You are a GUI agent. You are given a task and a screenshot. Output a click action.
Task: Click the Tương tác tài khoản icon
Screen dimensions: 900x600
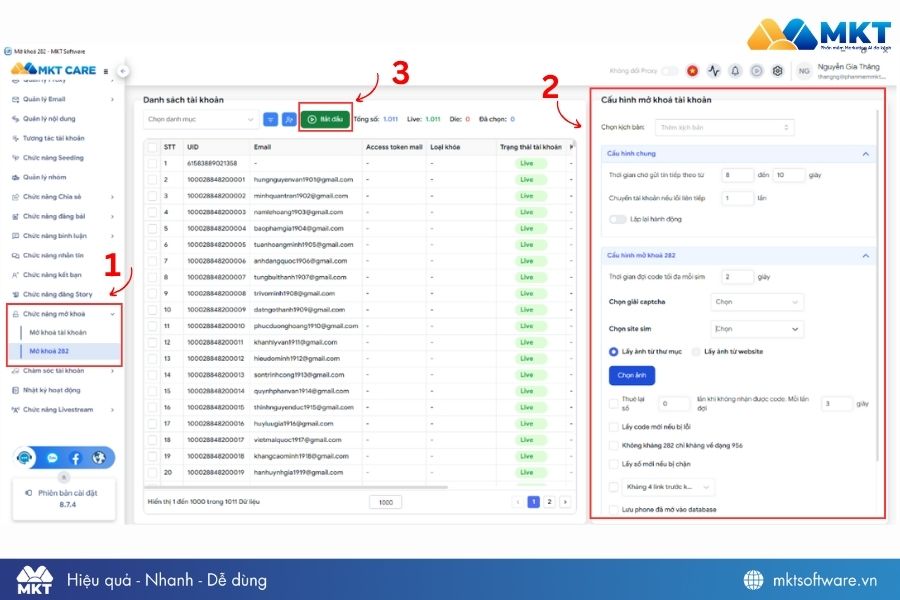[15, 138]
